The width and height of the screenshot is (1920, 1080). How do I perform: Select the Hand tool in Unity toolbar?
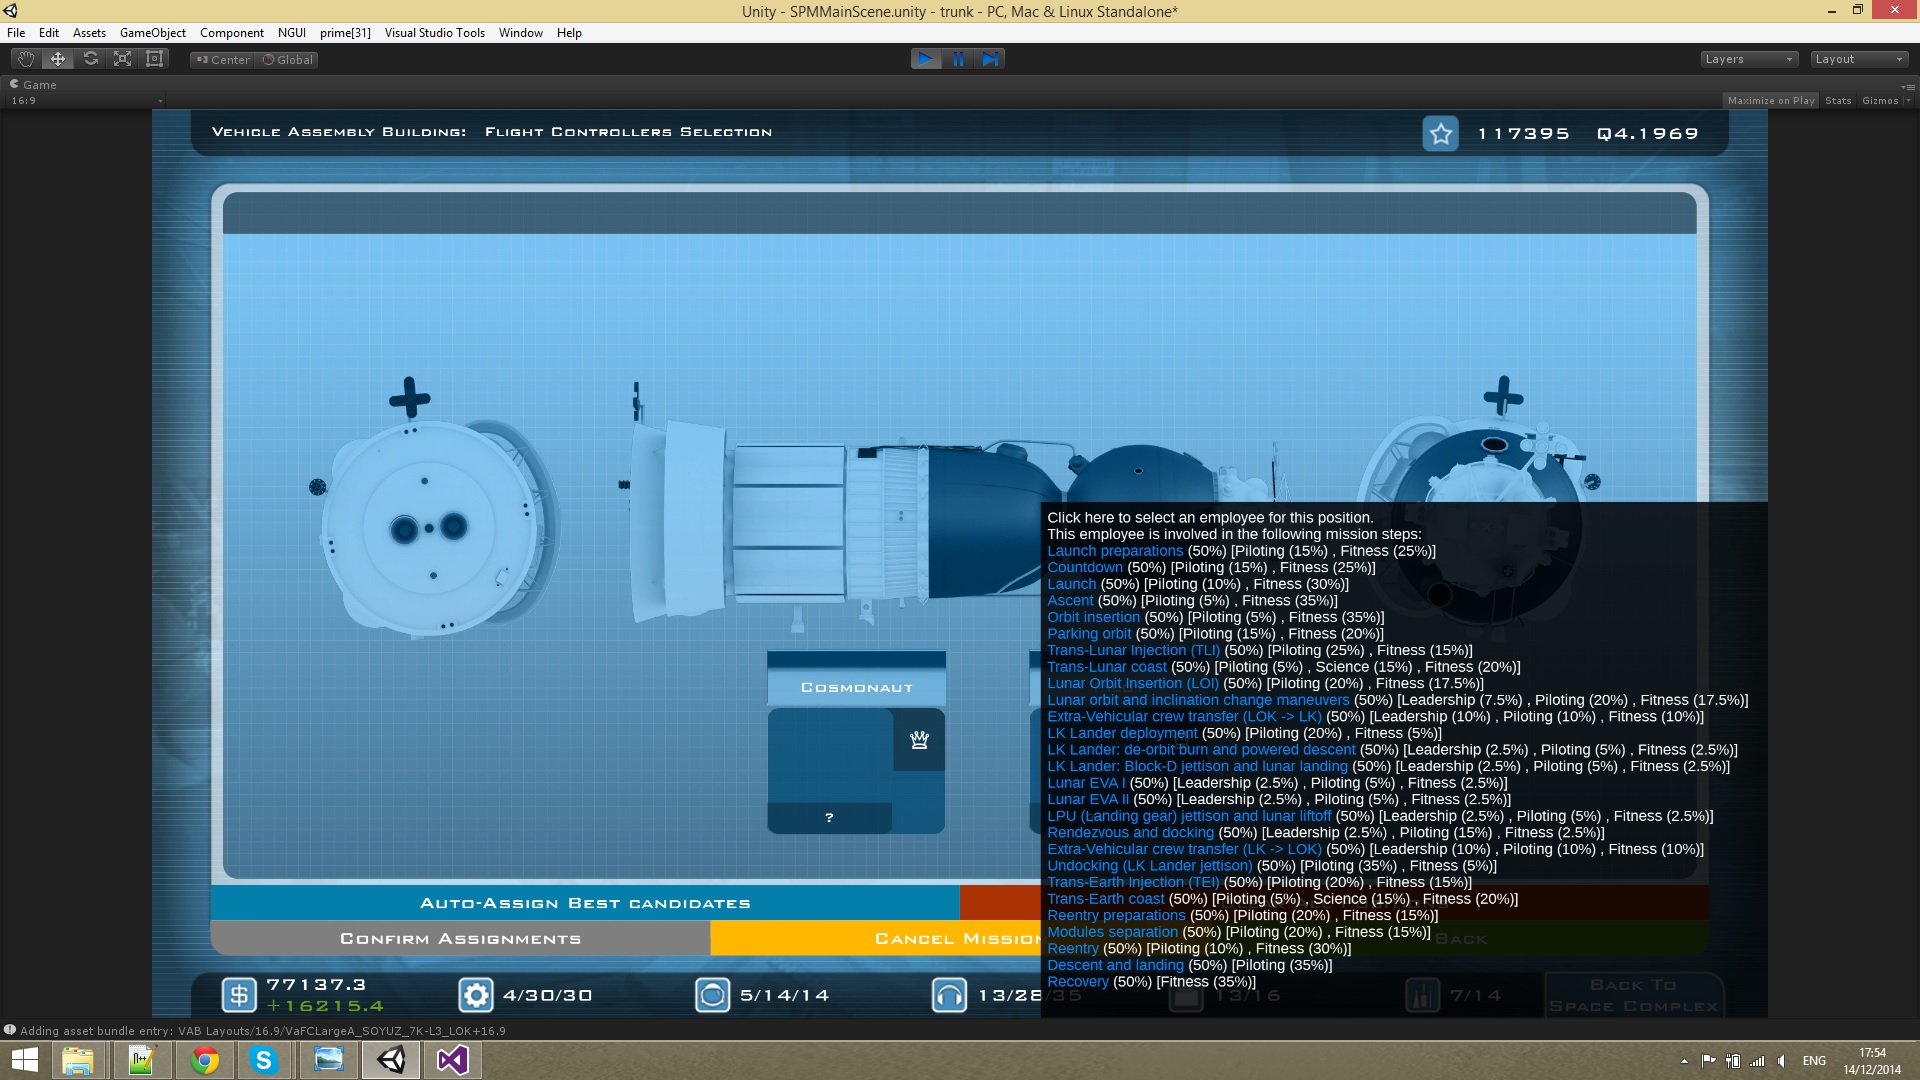coord(26,59)
